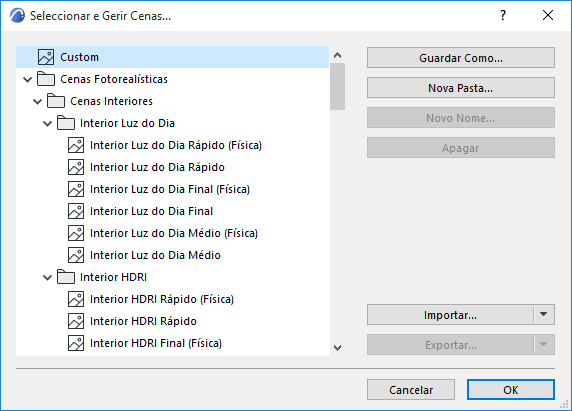This screenshot has height=411, width=572.
Task: Click scene icon for Interior Luz do Dia Médio (Física)
Action: (x=76, y=233)
